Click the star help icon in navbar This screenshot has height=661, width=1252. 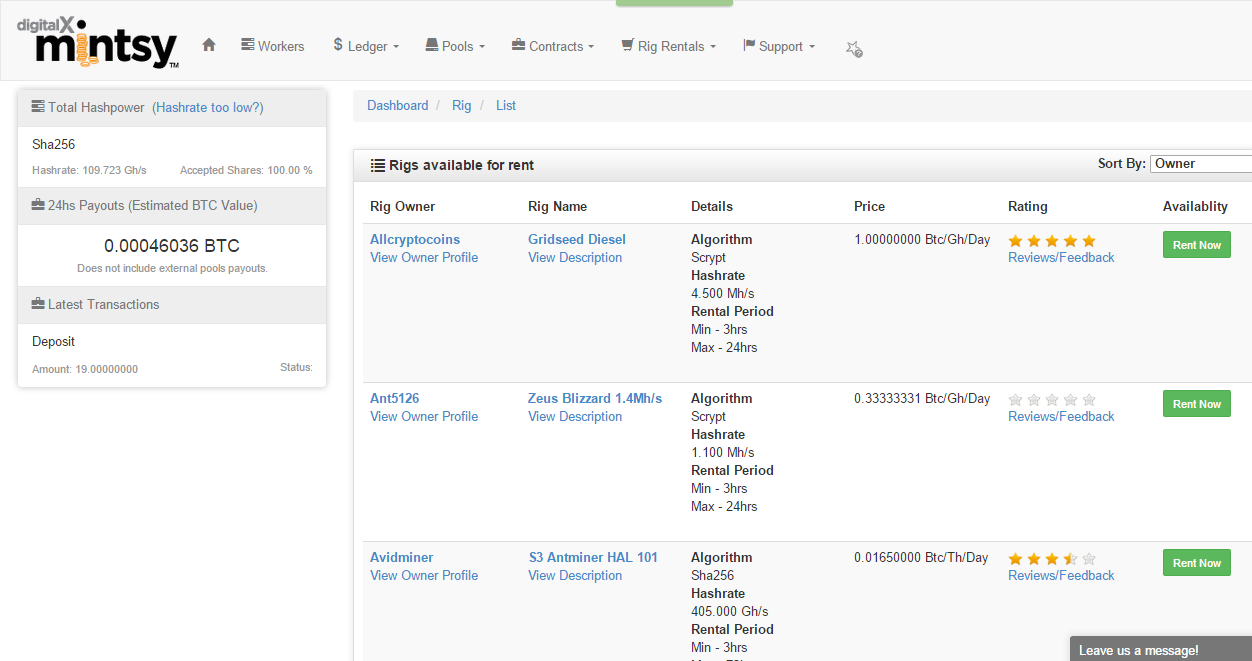[x=853, y=48]
